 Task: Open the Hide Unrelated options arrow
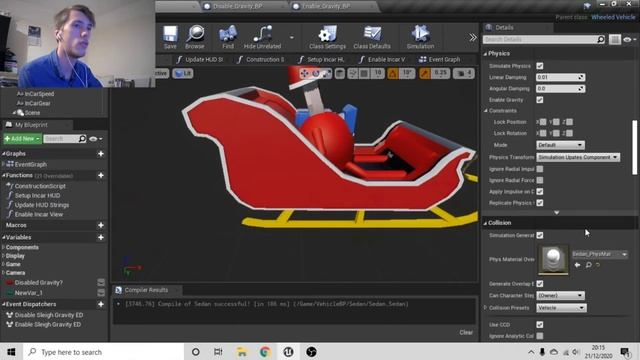(291, 37)
